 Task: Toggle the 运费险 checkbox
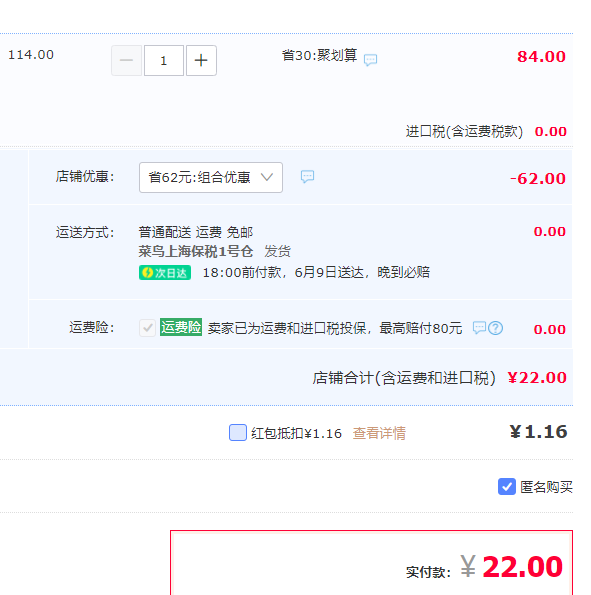tap(147, 328)
